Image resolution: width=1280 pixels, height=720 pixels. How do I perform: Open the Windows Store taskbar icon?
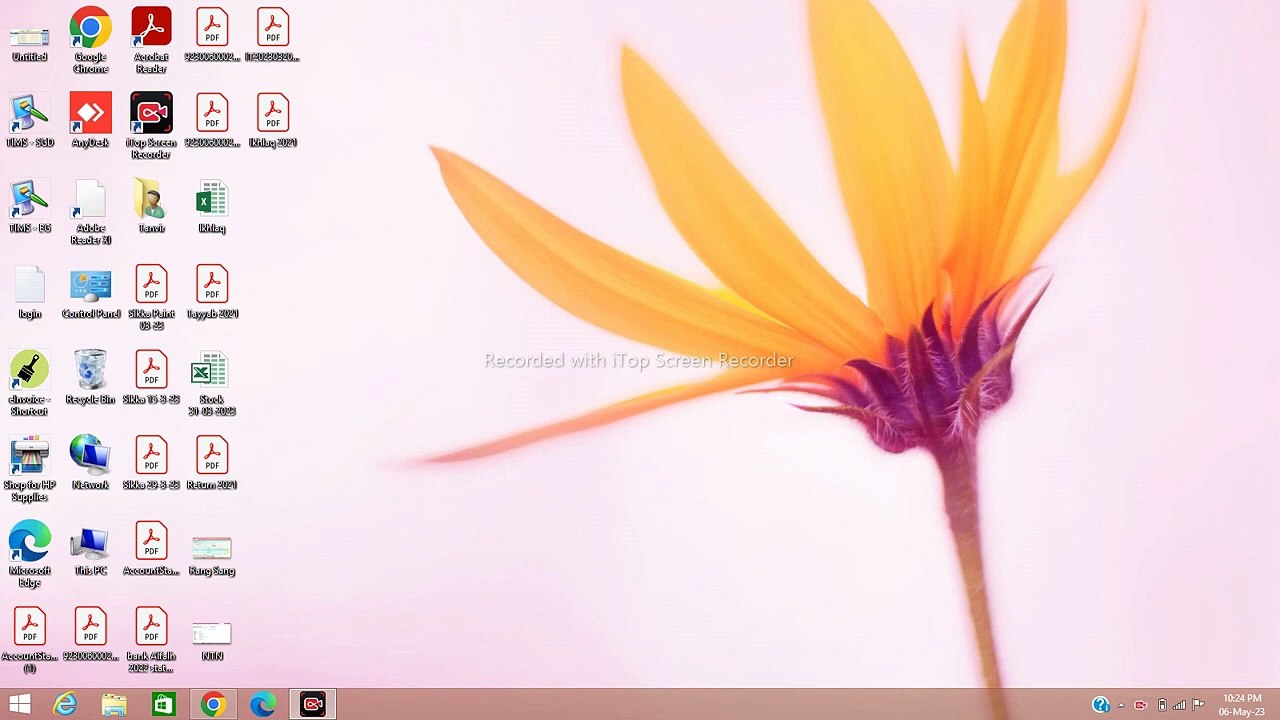click(x=163, y=705)
